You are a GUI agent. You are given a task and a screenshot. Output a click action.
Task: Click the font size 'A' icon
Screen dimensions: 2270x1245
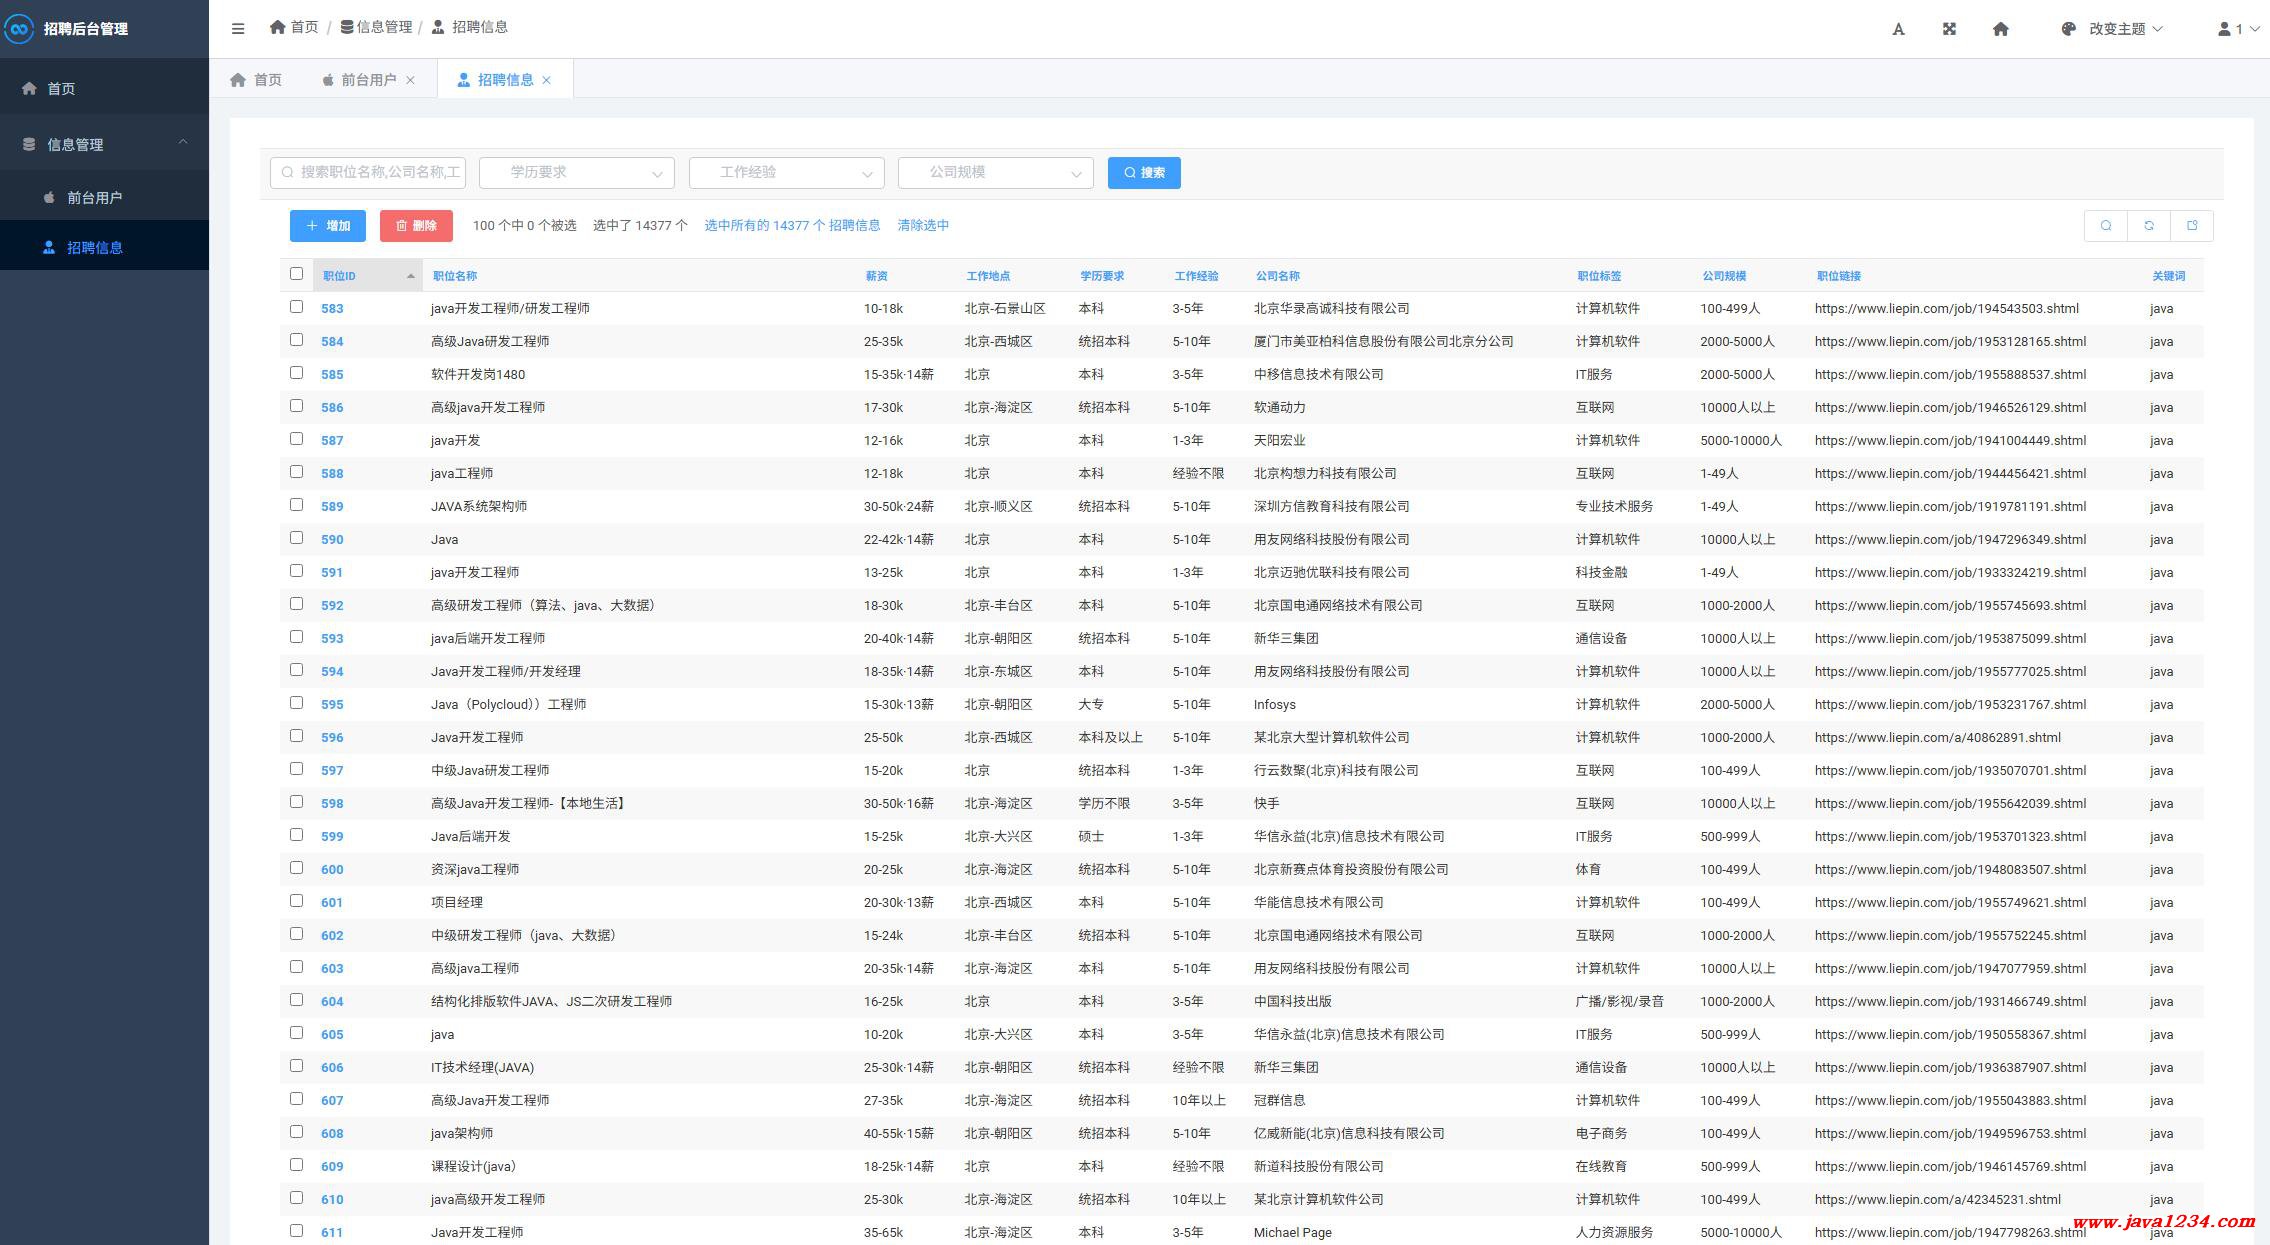click(1898, 29)
